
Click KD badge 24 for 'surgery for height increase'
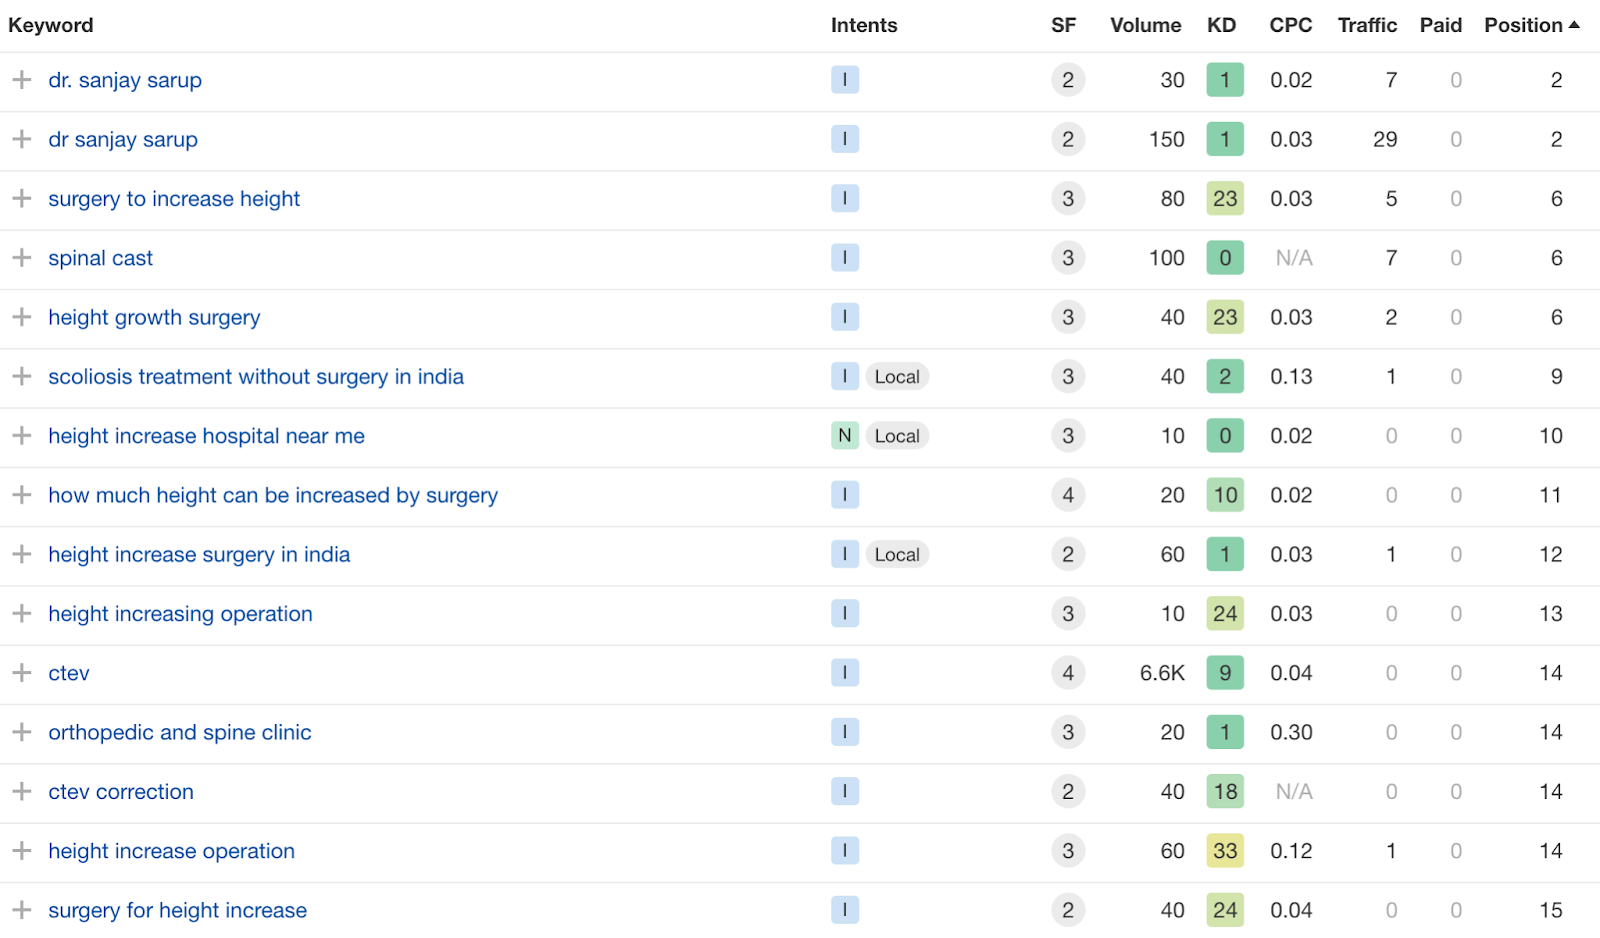(1225, 910)
